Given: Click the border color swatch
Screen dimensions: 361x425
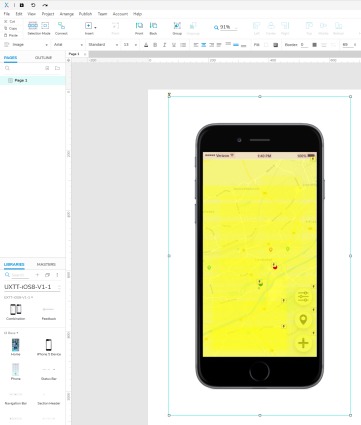Looking at the screenshot, I should coord(314,45).
